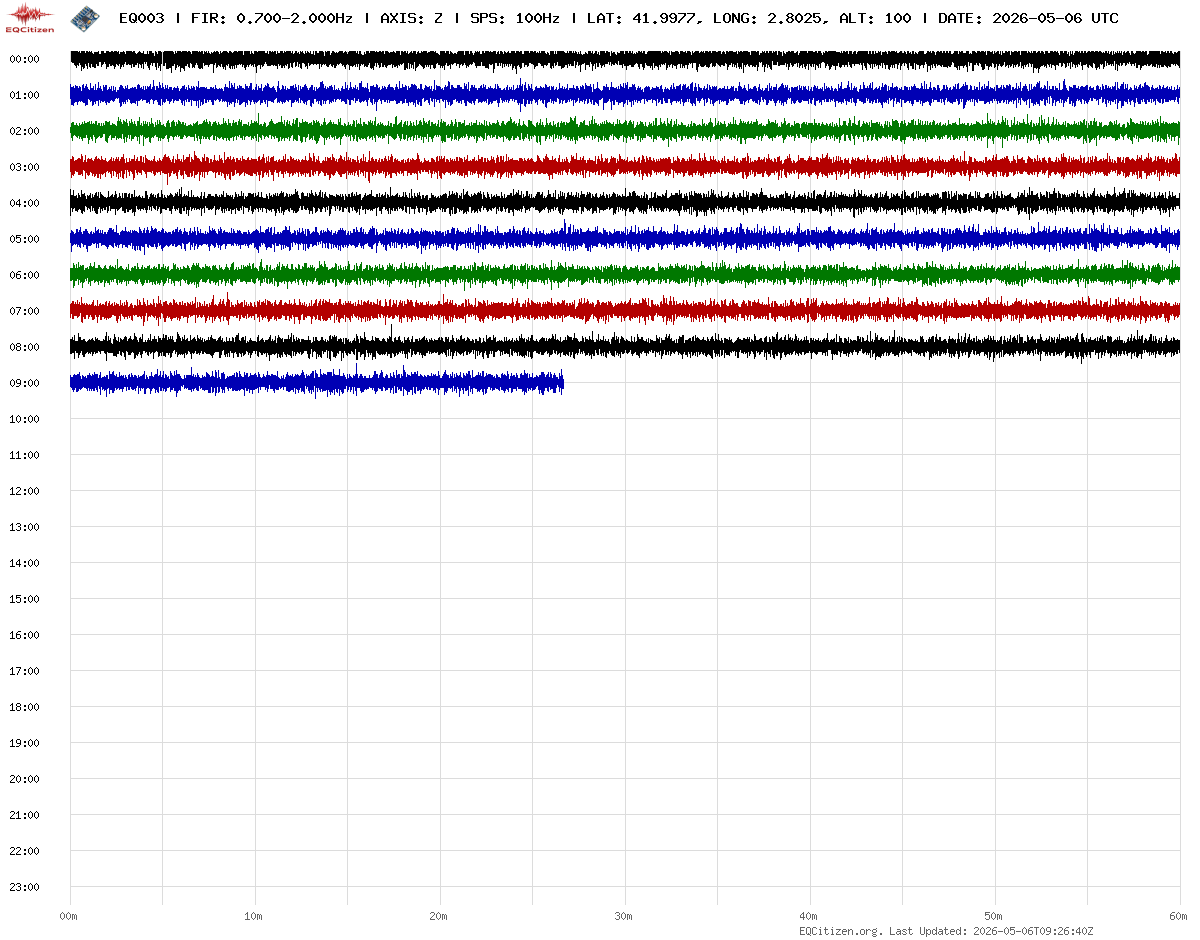Click the end of the 09:00 blue trace
Image resolution: width=1200 pixels, height=940 pixels.
562,383
